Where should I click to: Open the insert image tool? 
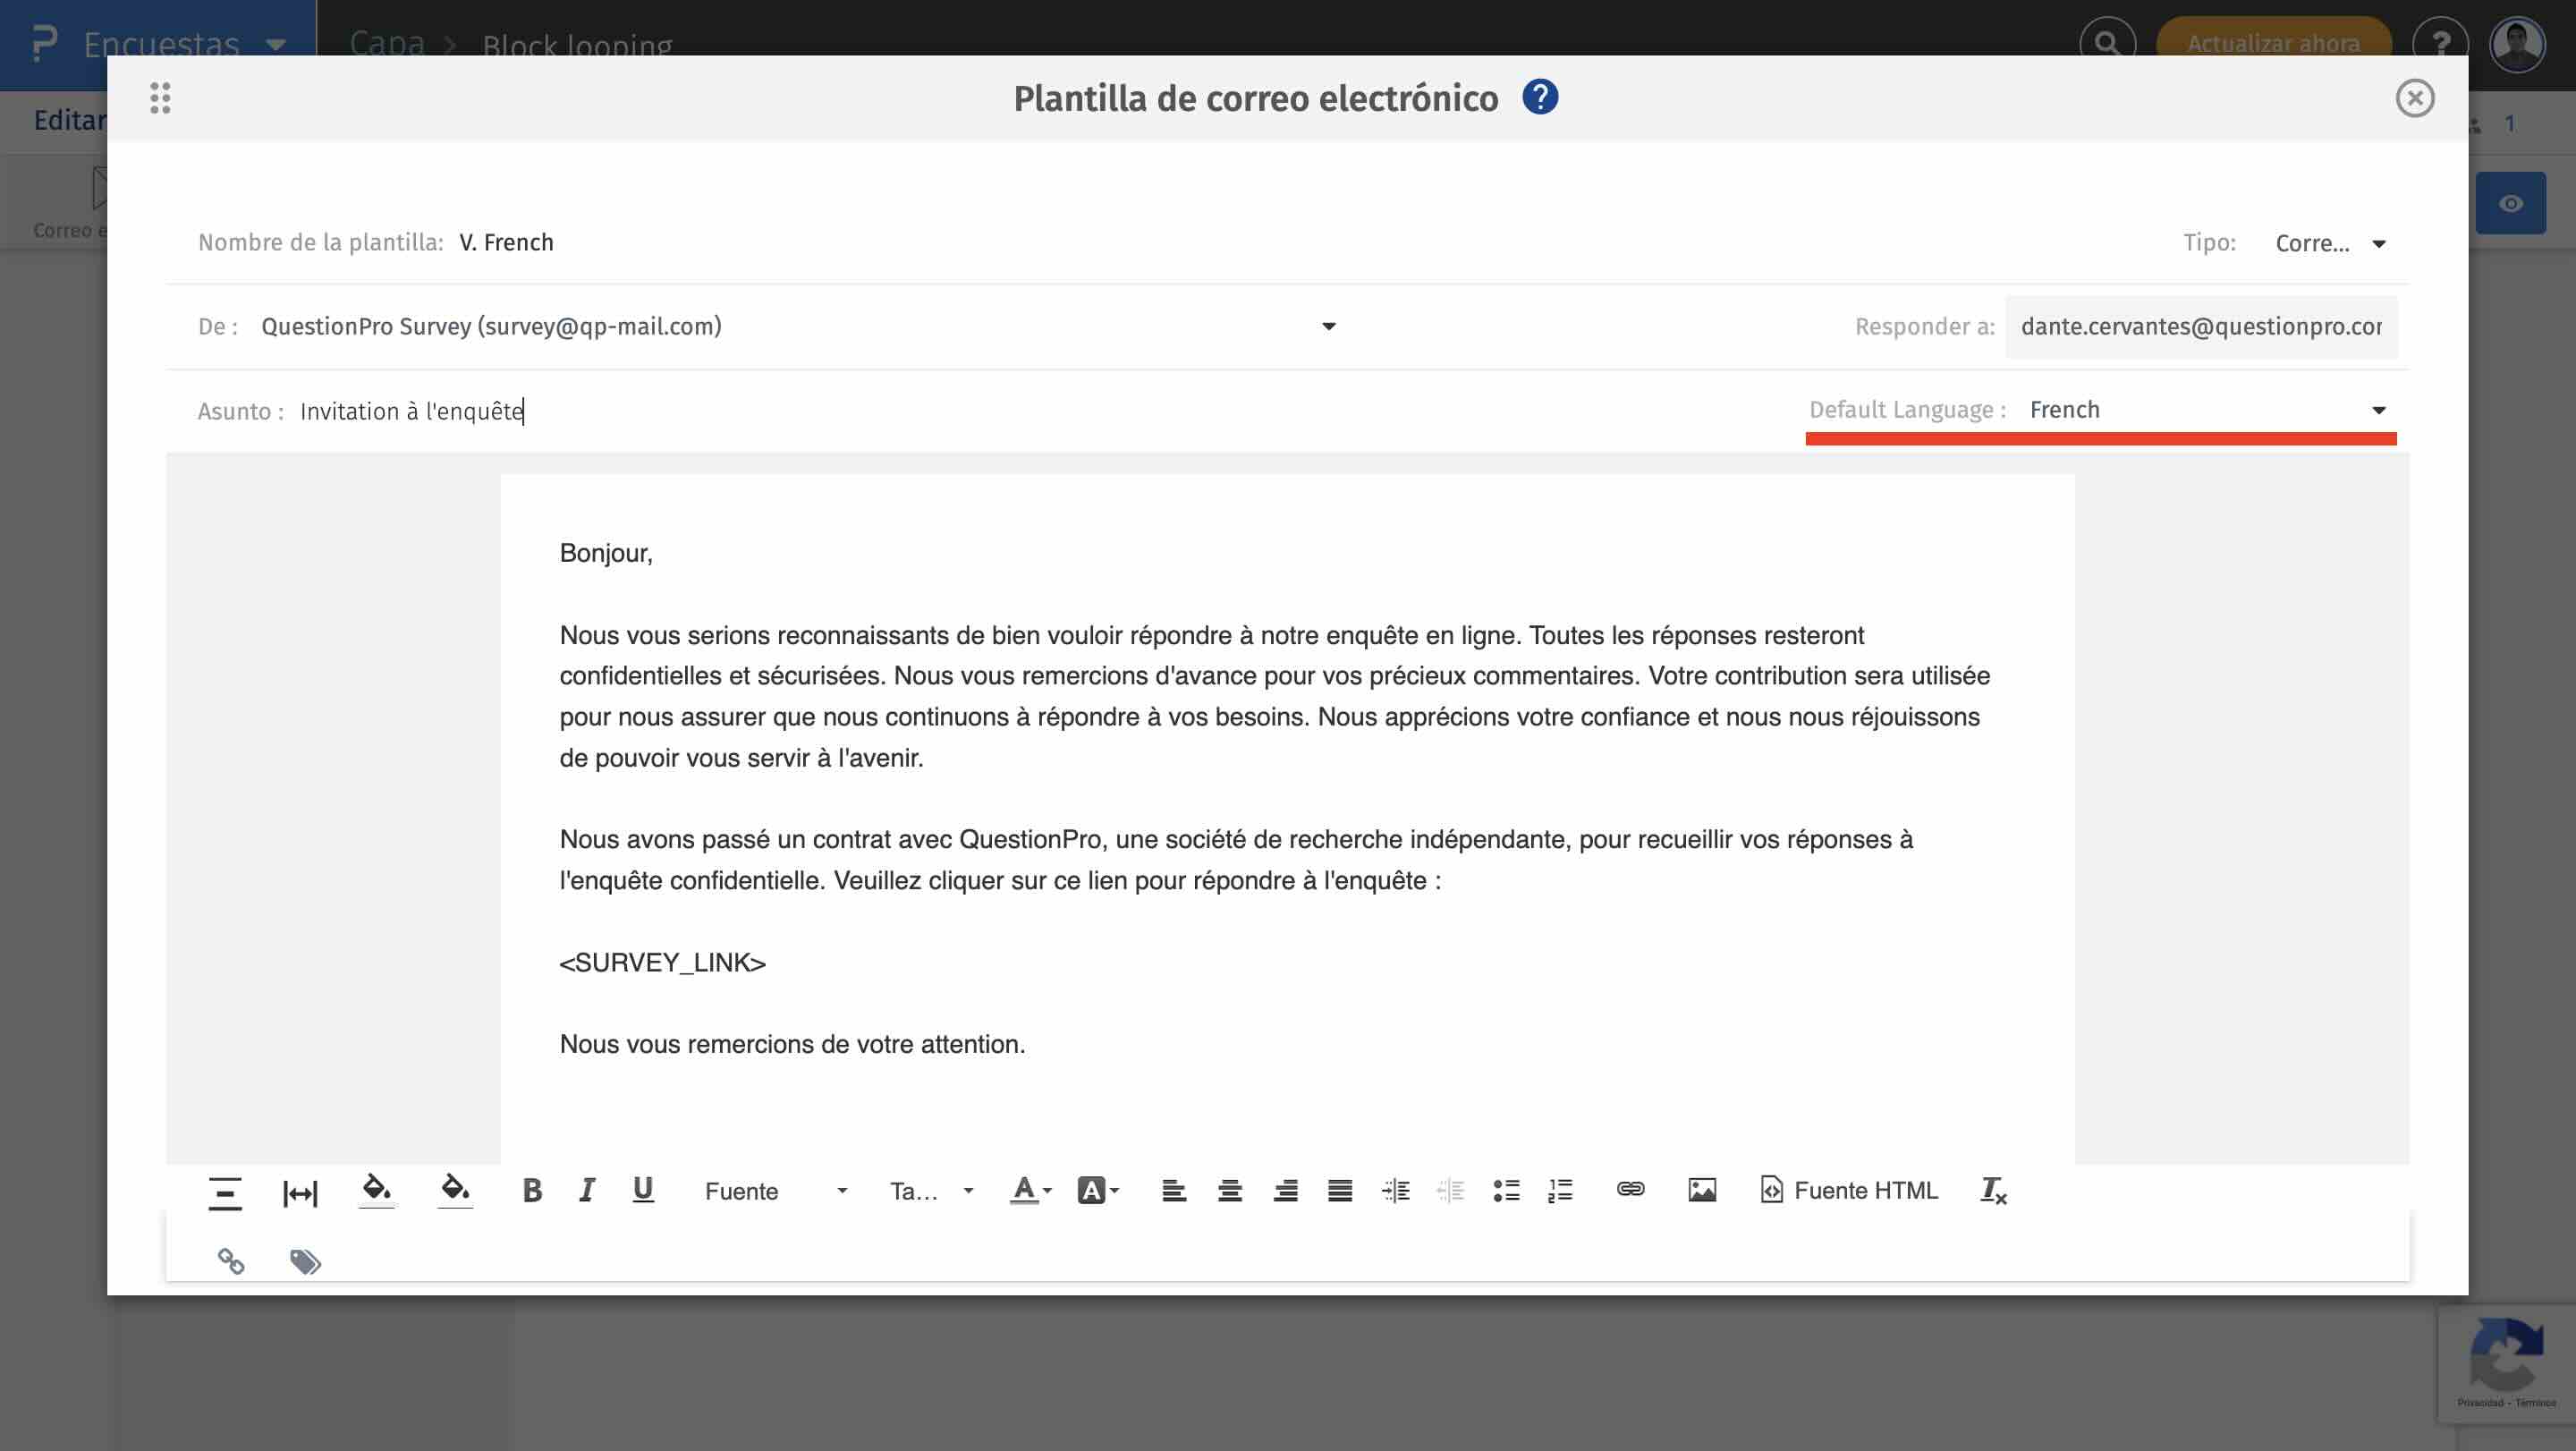pyautogui.click(x=1701, y=1189)
